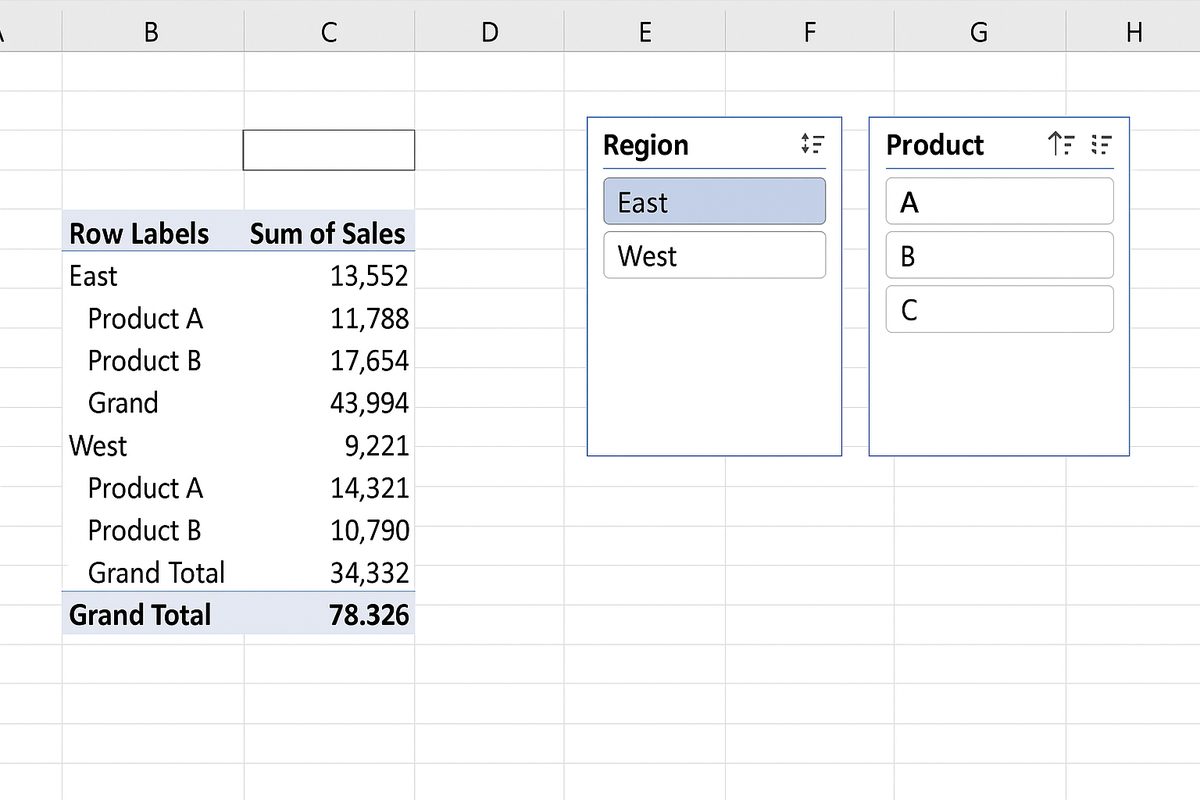The image size is (1200, 800).
Task: Select column E header
Action: coord(645,32)
